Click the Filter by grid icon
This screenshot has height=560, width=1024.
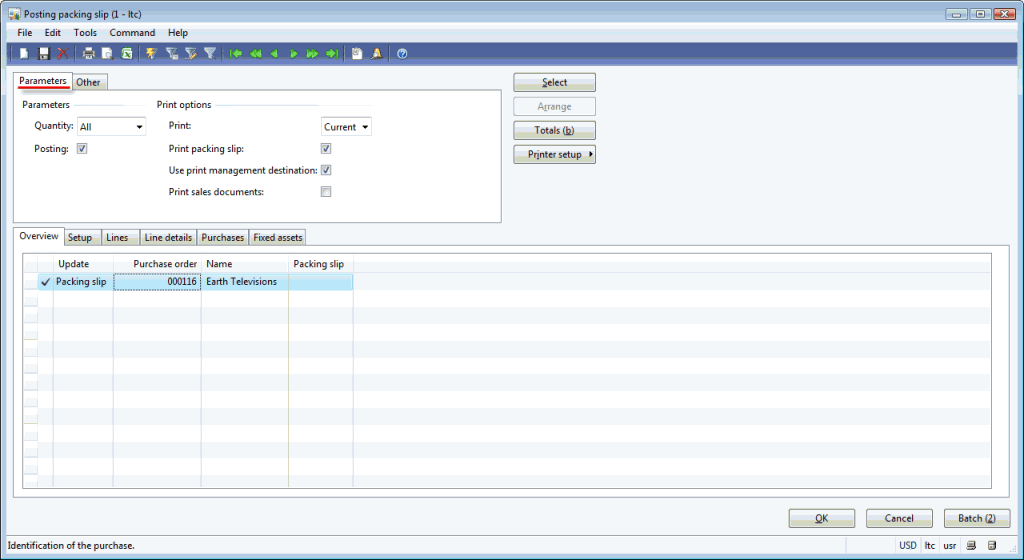click(172, 54)
